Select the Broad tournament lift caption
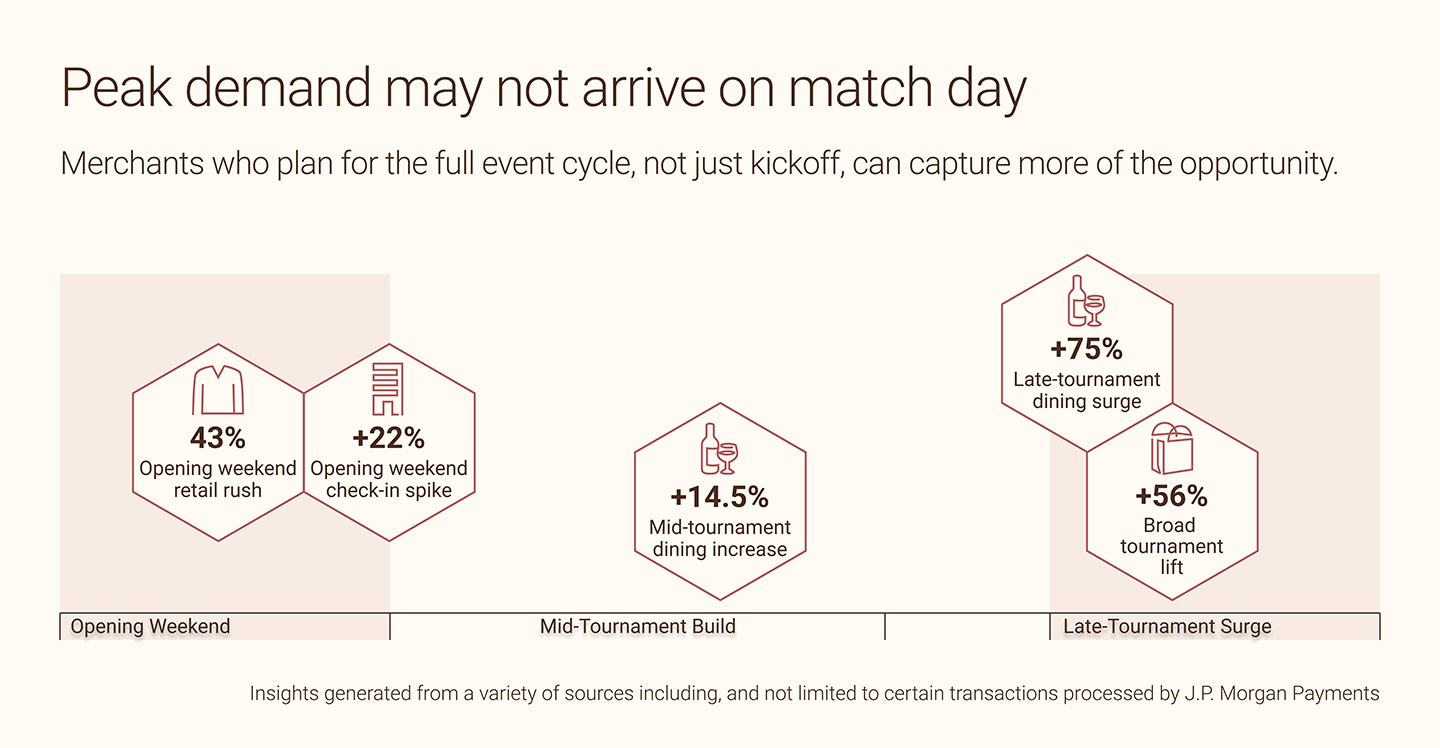 tap(1171, 546)
